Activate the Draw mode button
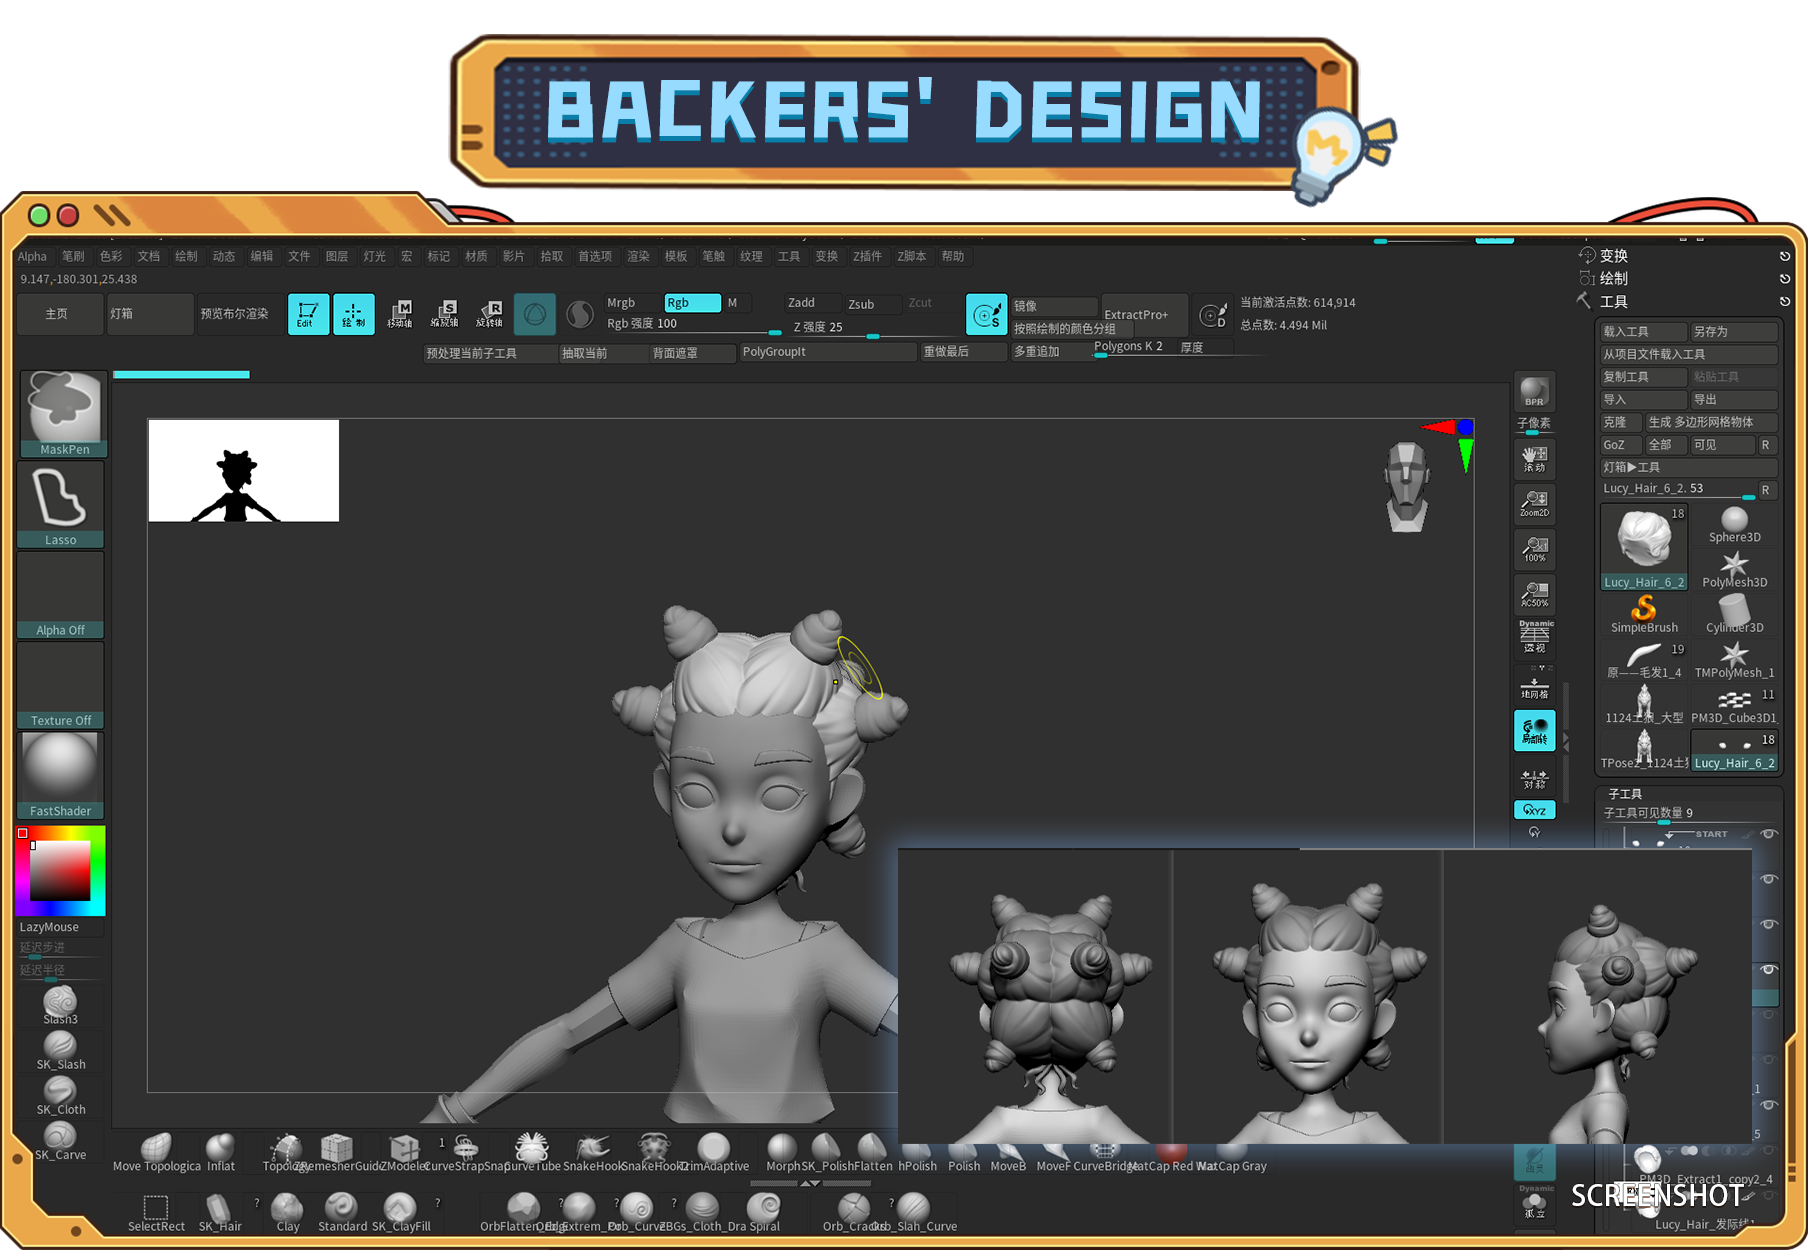The height and width of the screenshot is (1250, 1808). coord(354,314)
